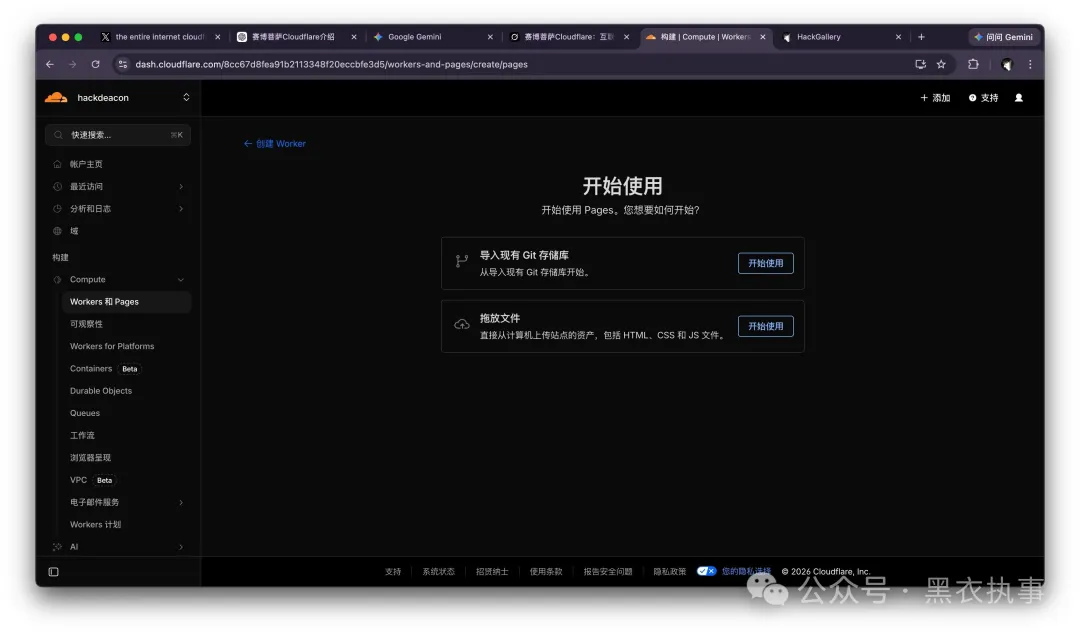Open a new browser tab
The width and height of the screenshot is (1080, 634).
(x=922, y=37)
